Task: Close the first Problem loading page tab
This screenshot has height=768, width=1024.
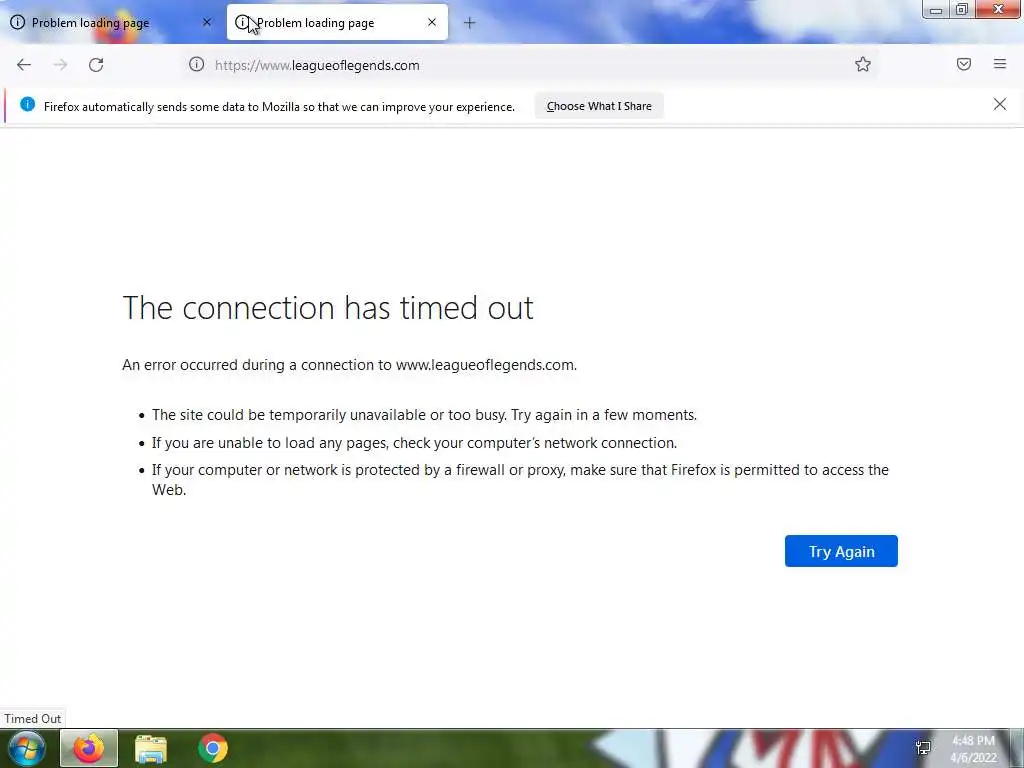Action: [207, 22]
